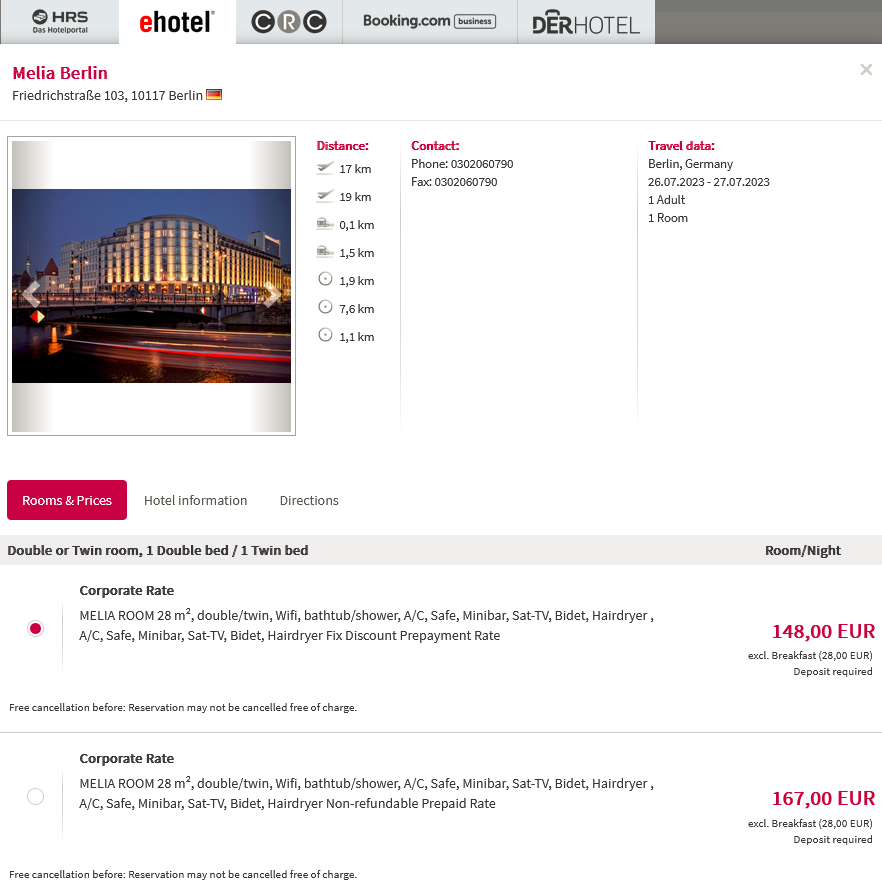This screenshot has width=882, height=882.
Task: Select the 167,00 EUR corporate rate
Action: coord(35,796)
